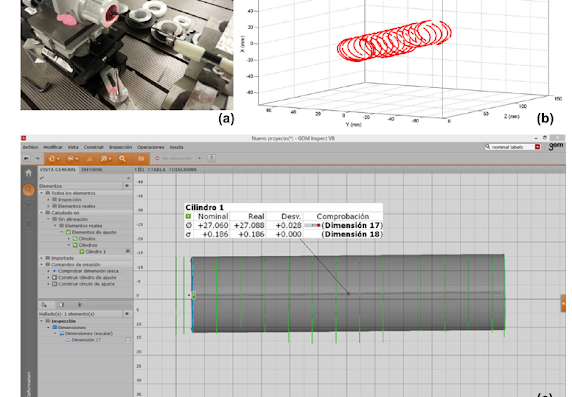Screen dimensions: 572x397
Task: Switch to the INFORME tab
Action: point(92,170)
